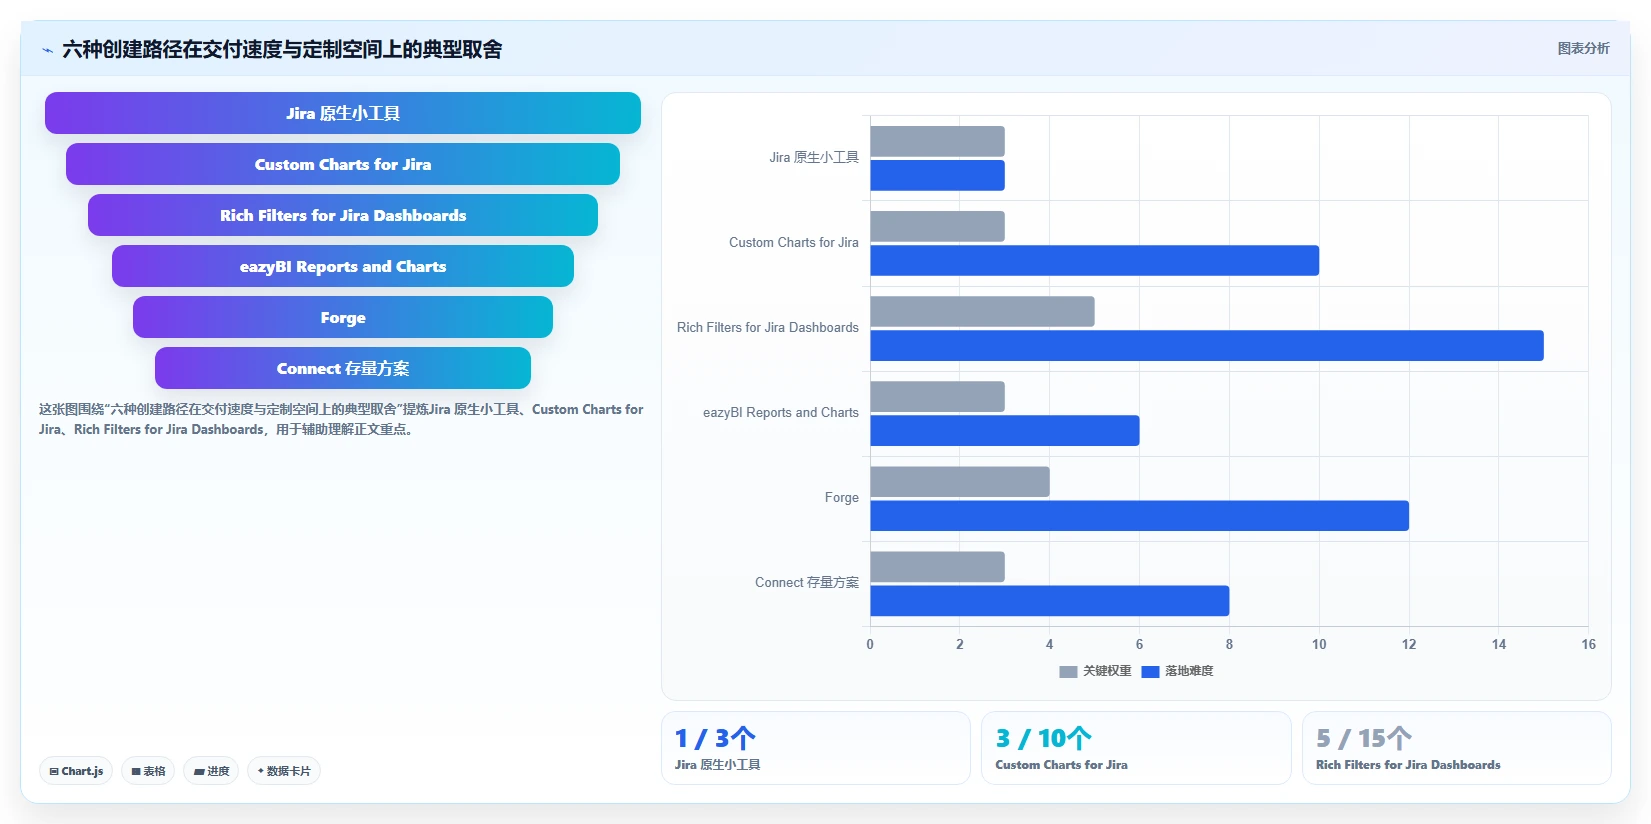Click the gray bar for Rich Filters row
This screenshot has width=1651, height=824.
pos(982,311)
